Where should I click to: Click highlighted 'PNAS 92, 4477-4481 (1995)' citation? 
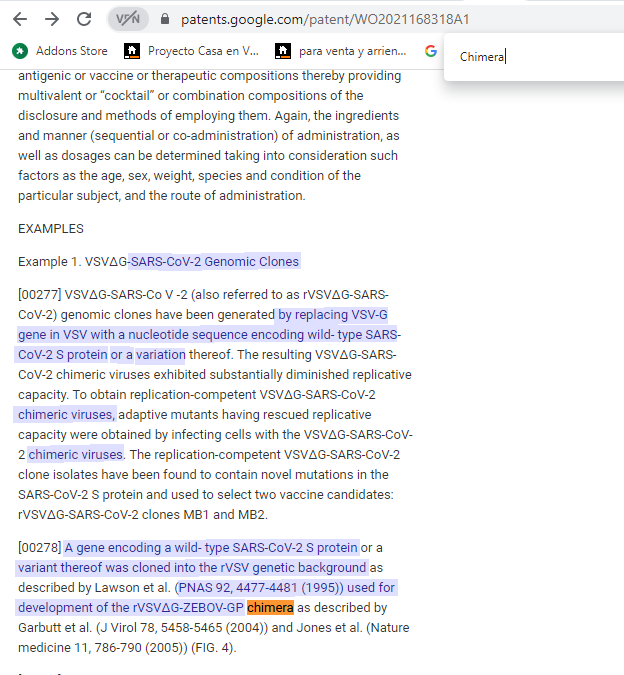258,588
